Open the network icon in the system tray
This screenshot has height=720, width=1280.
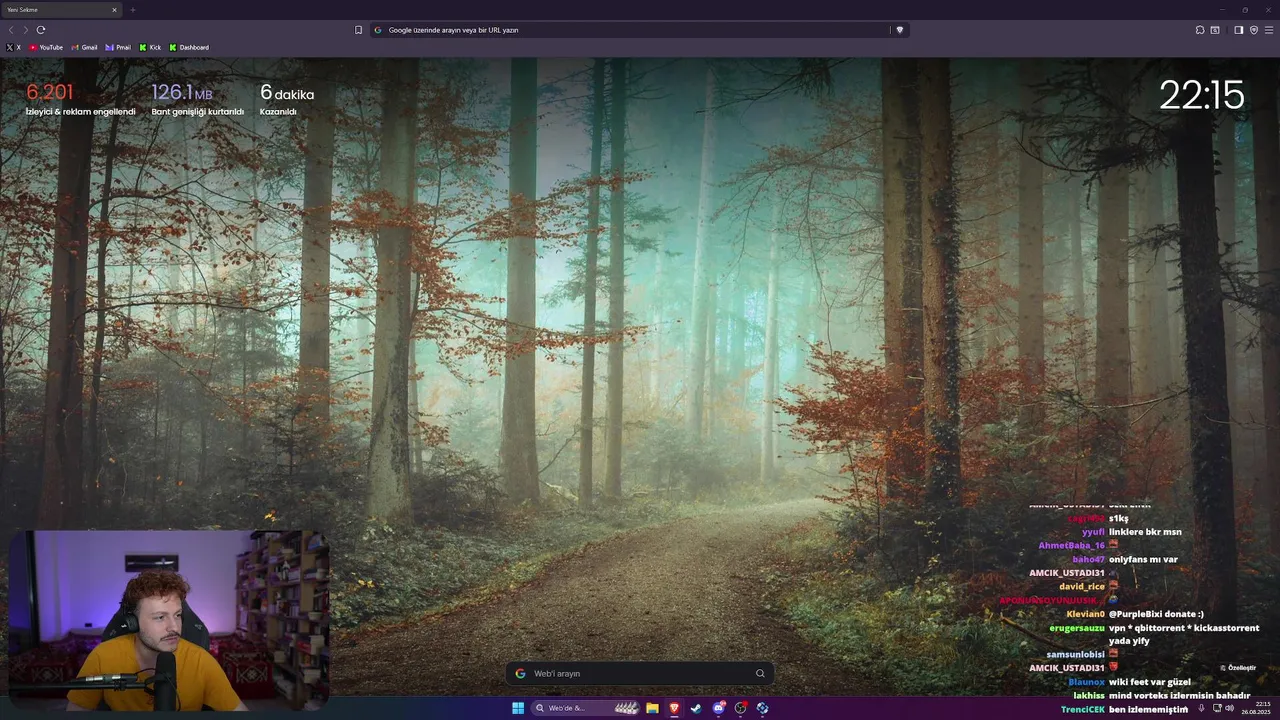(1217, 708)
